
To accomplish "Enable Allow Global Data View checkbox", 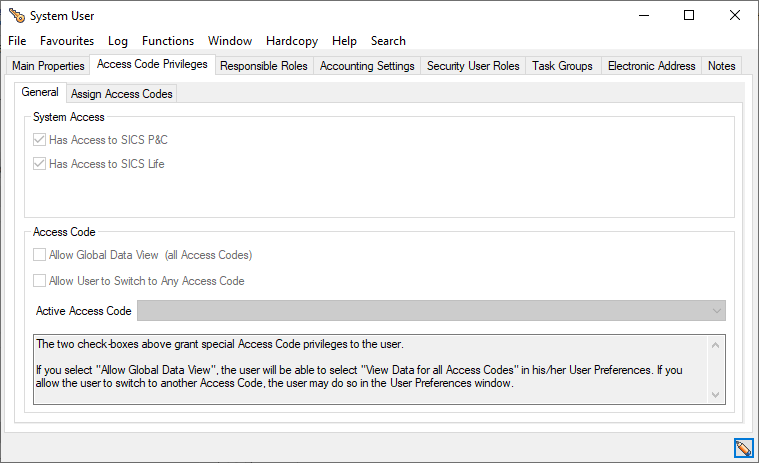I will point(39,254).
